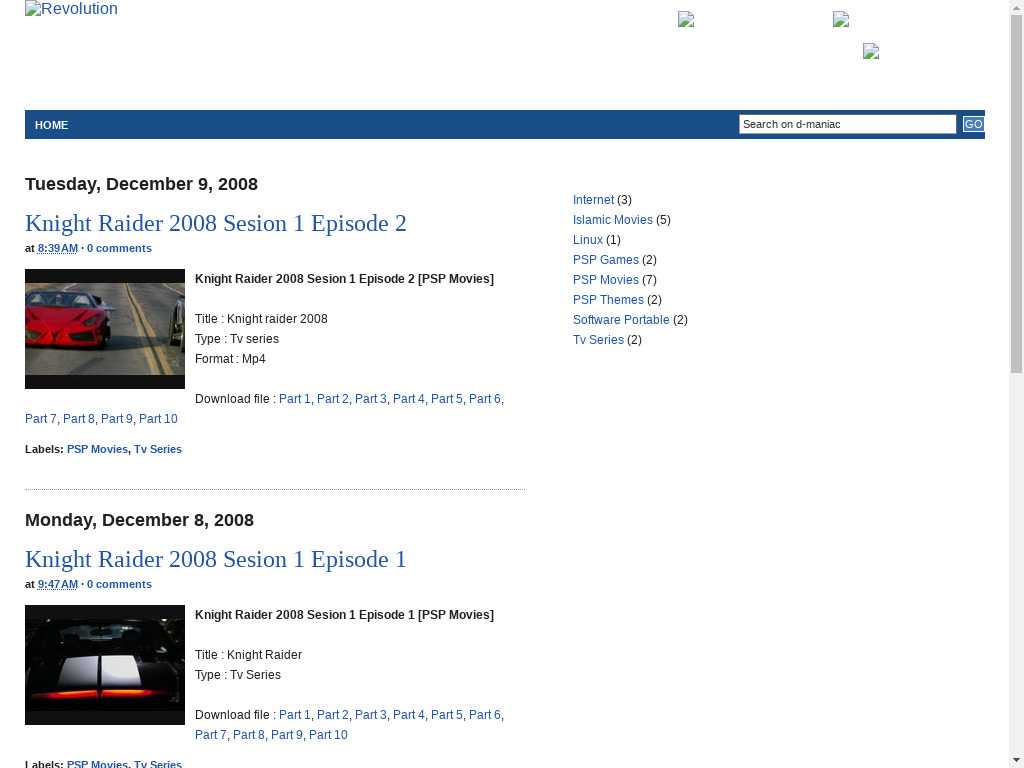This screenshot has height=768, width=1024.
Task: Click the broken image icon at top right
Action: click(x=841, y=19)
